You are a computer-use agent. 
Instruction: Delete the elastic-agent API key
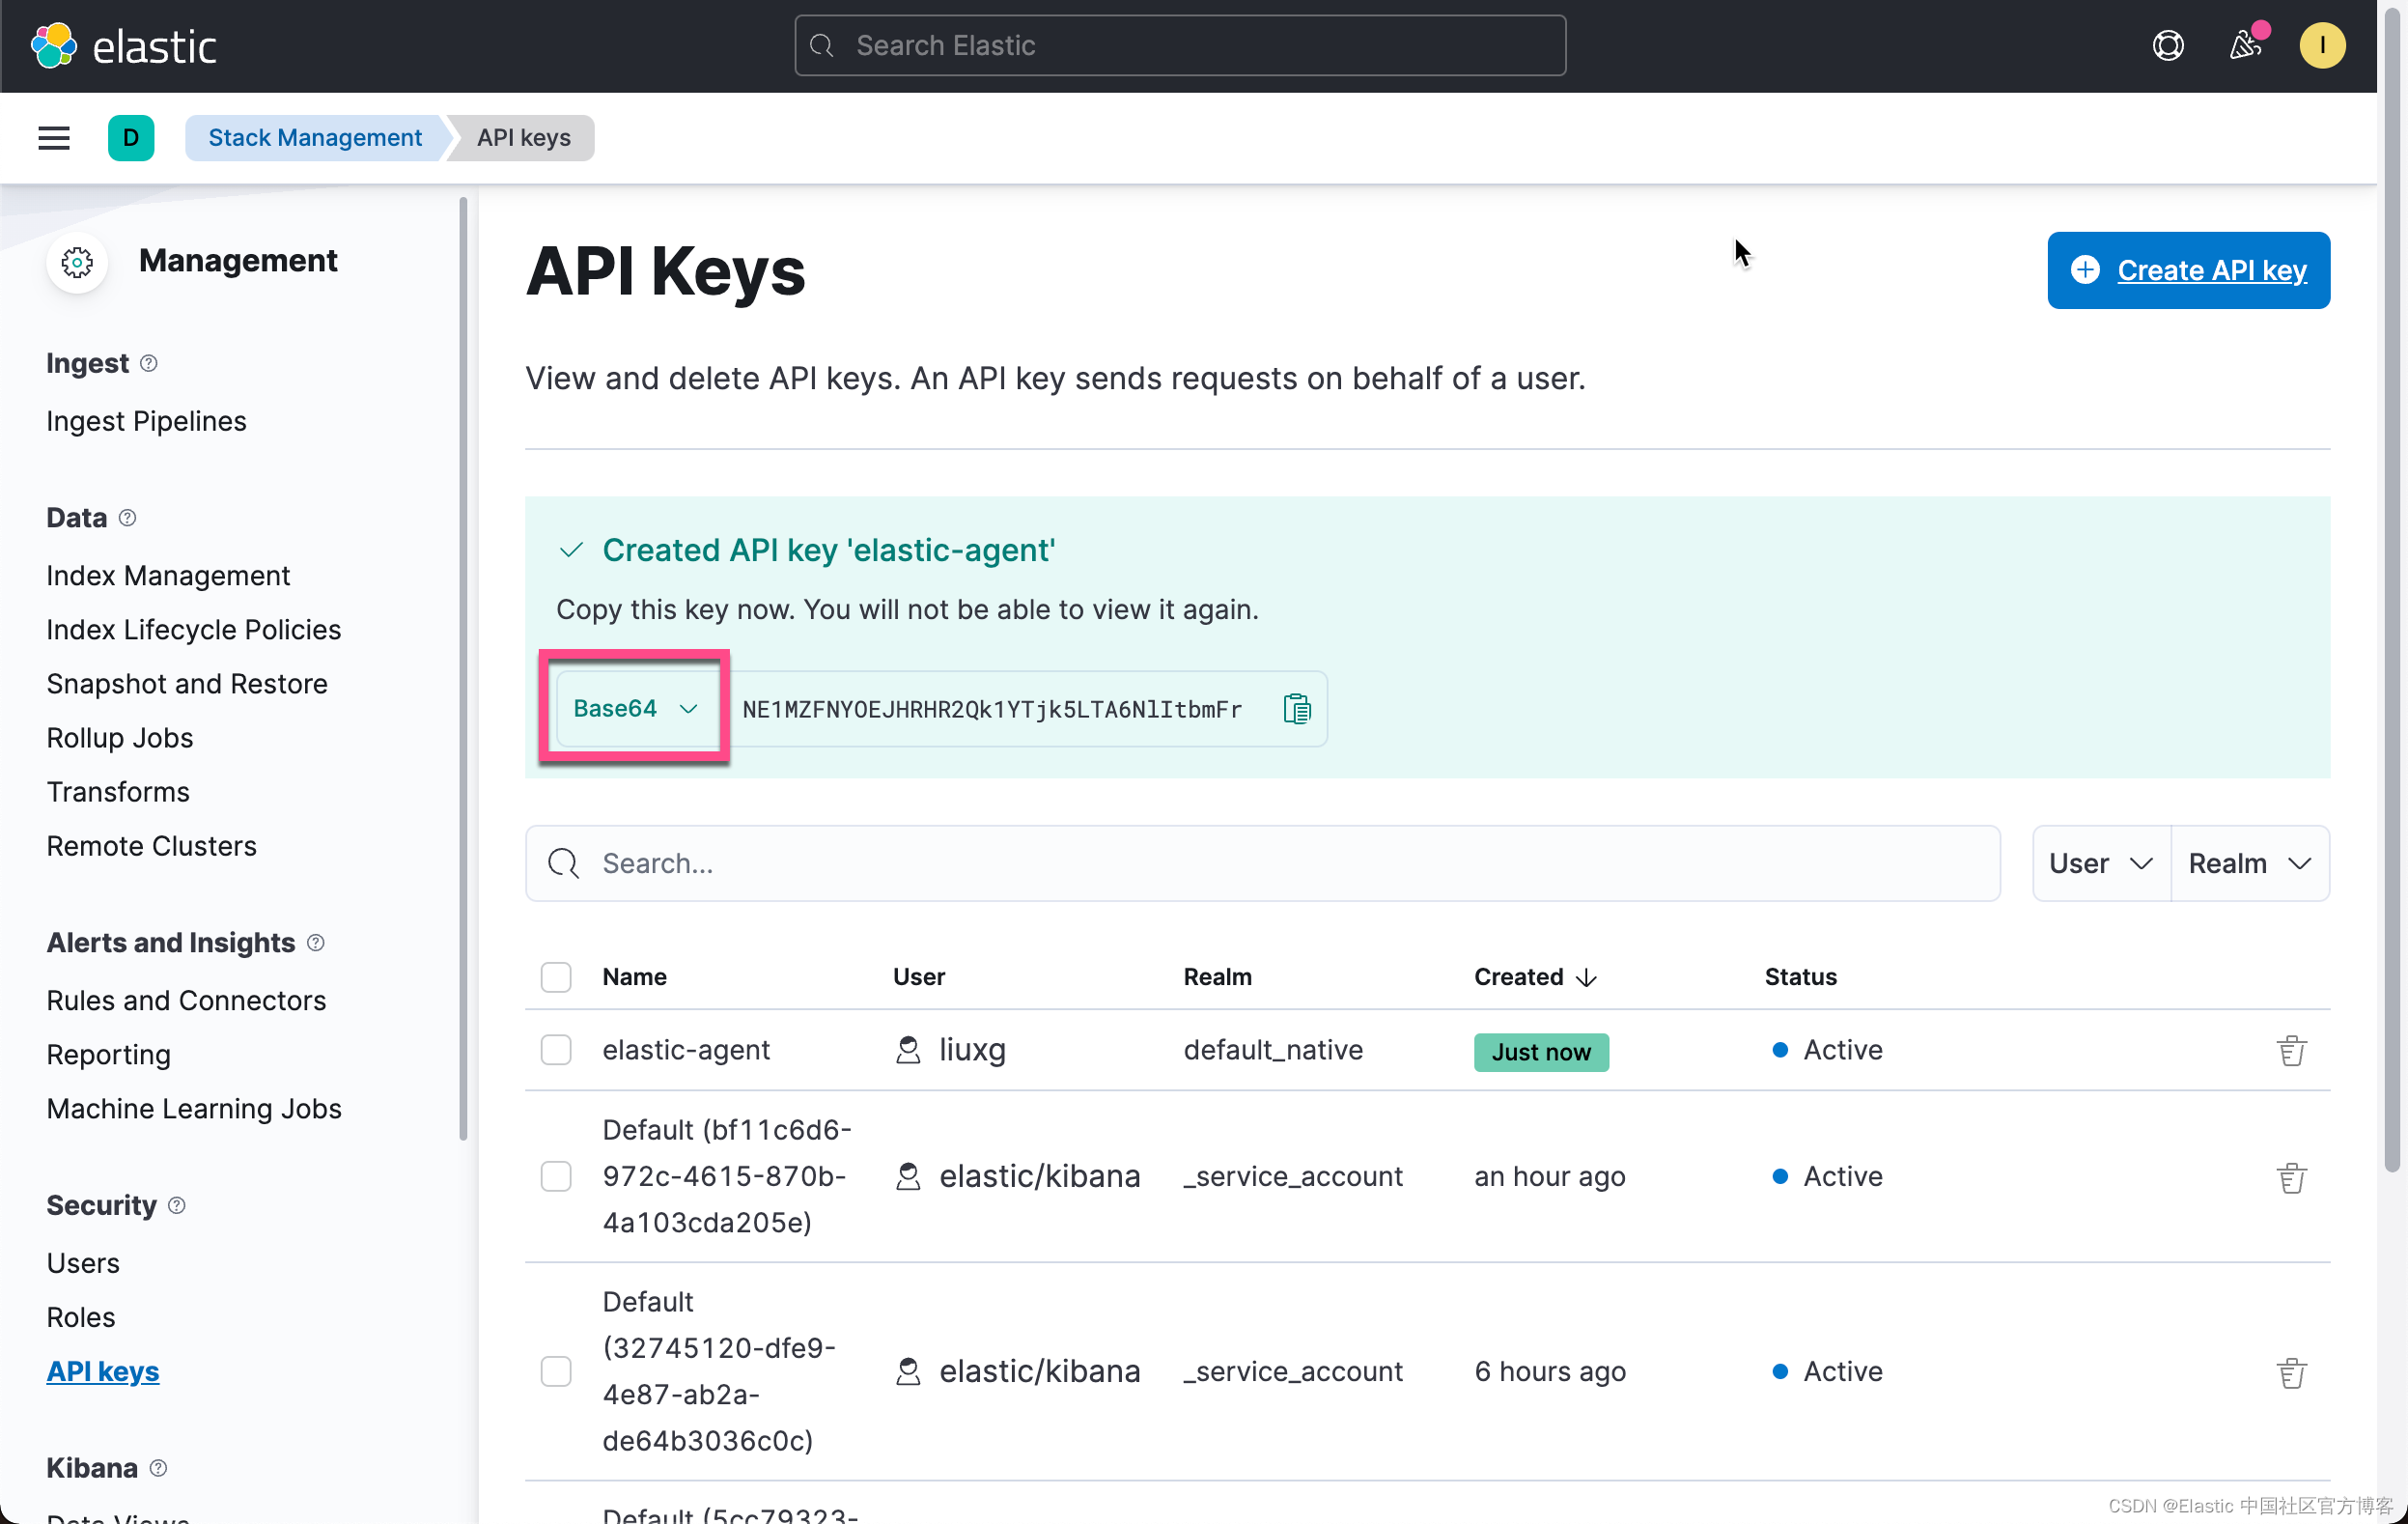[x=2291, y=1050]
